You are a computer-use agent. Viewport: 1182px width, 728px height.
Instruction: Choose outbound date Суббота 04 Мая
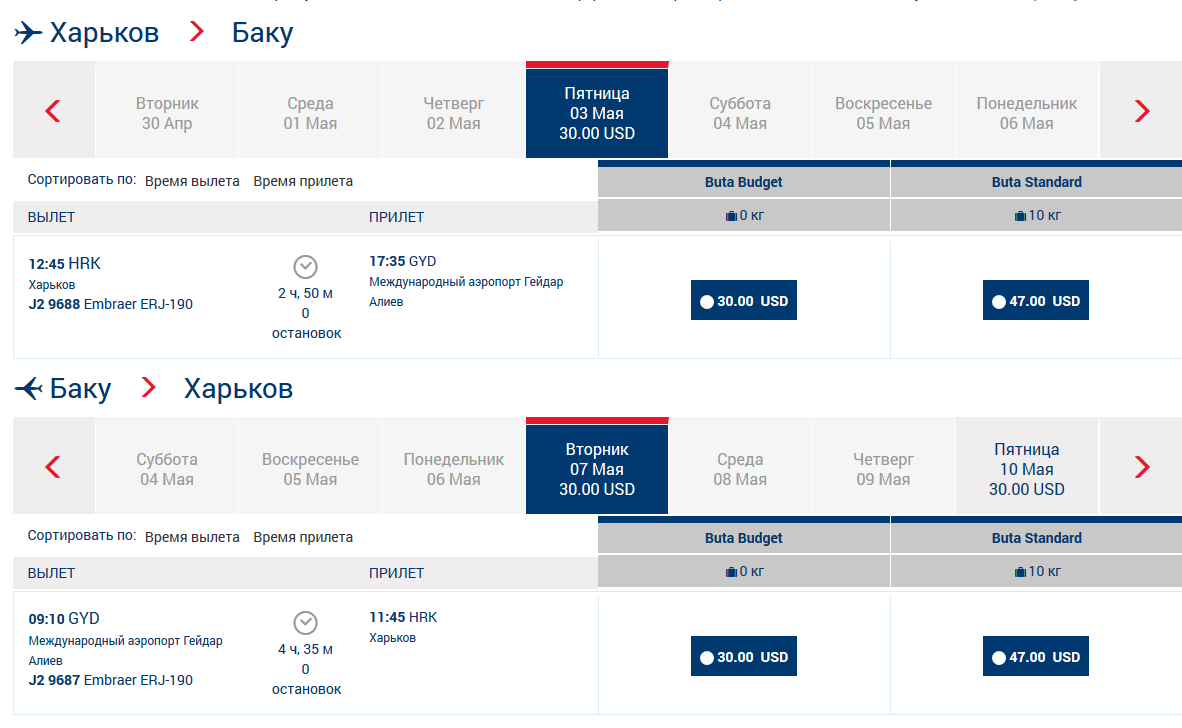pyautogui.click(x=740, y=113)
